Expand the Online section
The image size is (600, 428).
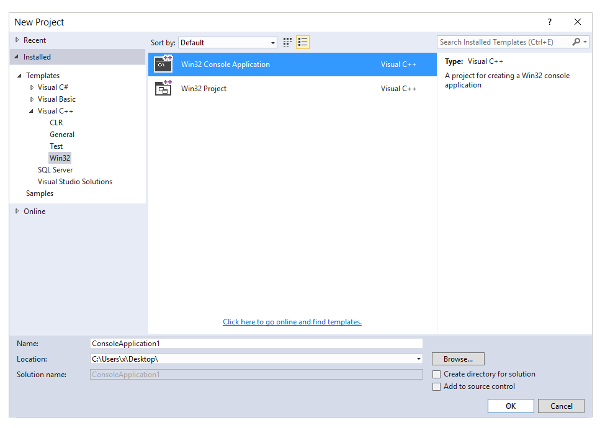(x=17, y=211)
